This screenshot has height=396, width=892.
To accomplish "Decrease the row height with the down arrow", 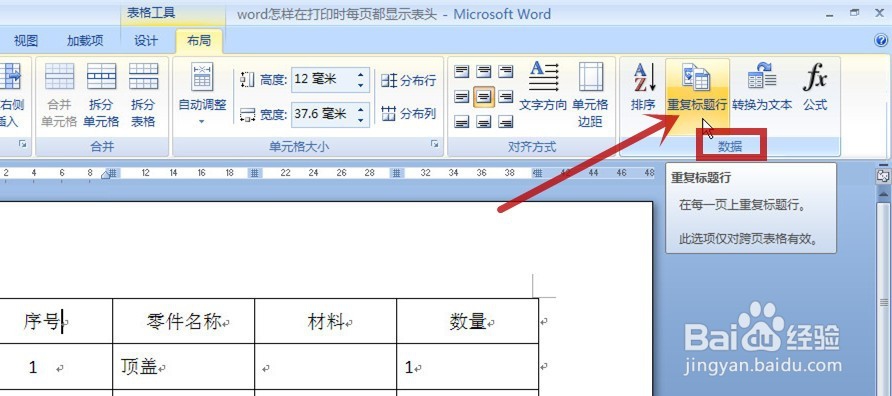I will (x=361, y=85).
